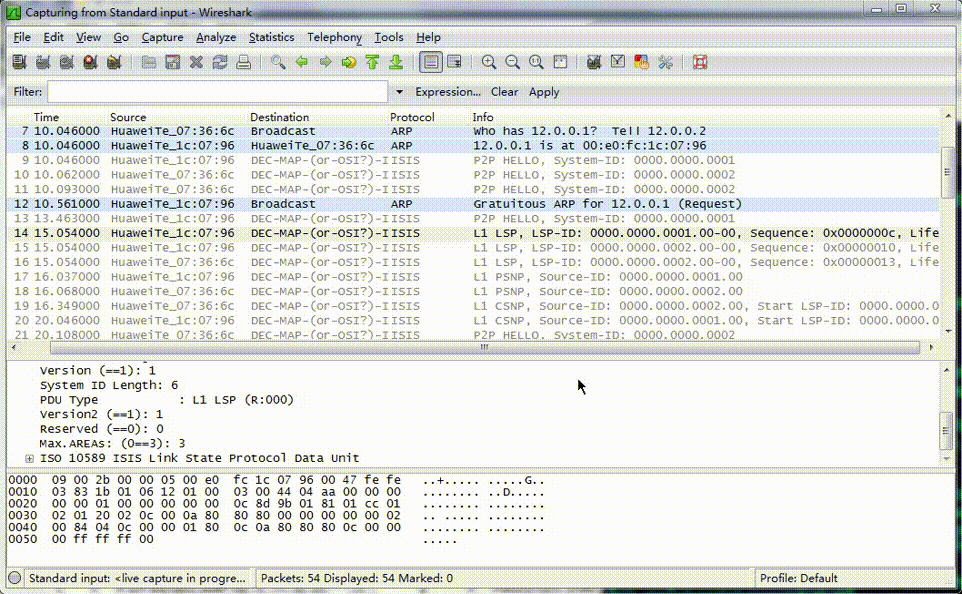This screenshot has width=962, height=594.
Task: Select packet 17 L1 PSNP row
Action: pos(473,277)
